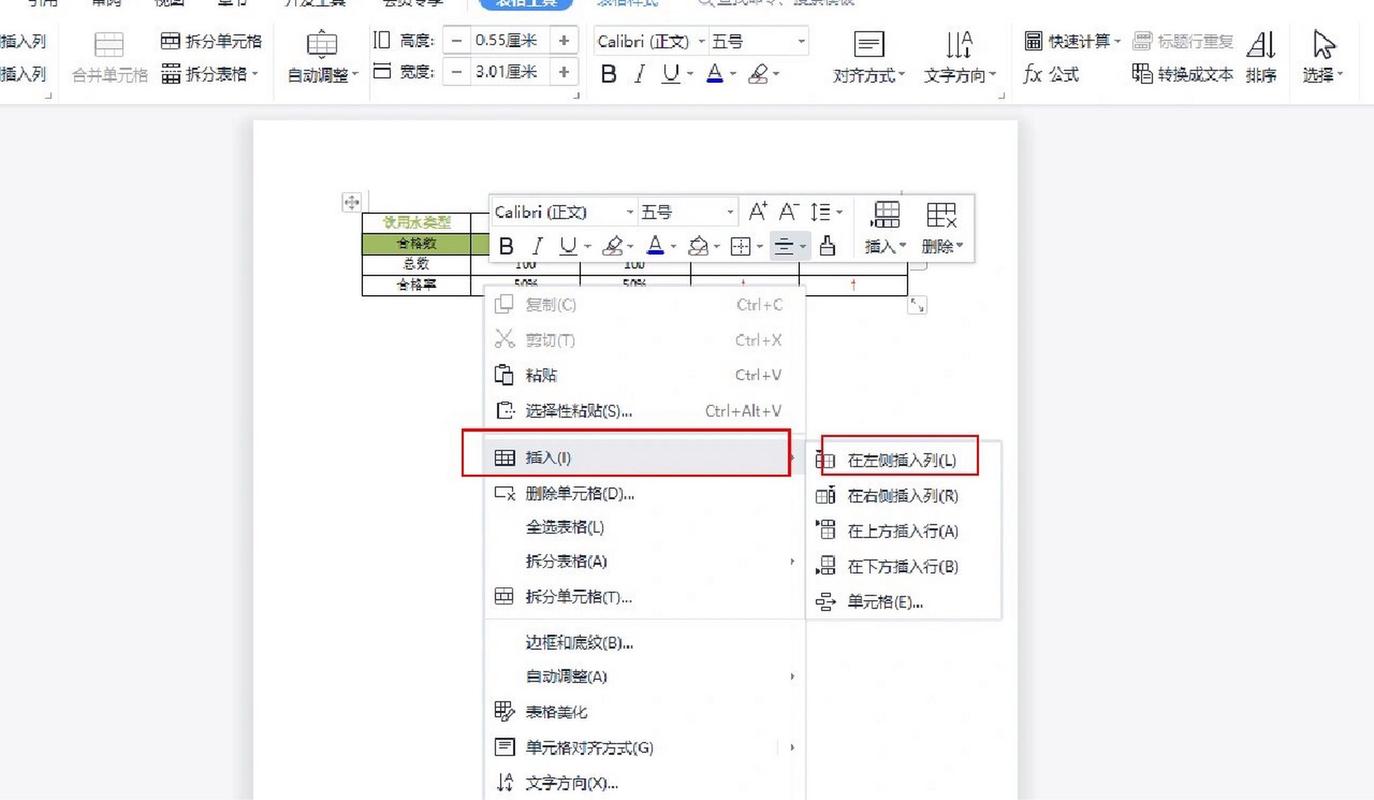1374x800 pixels.
Task: Open Cell Alignment (单元格对齐方式(G)) submenu
Action: [644, 748]
